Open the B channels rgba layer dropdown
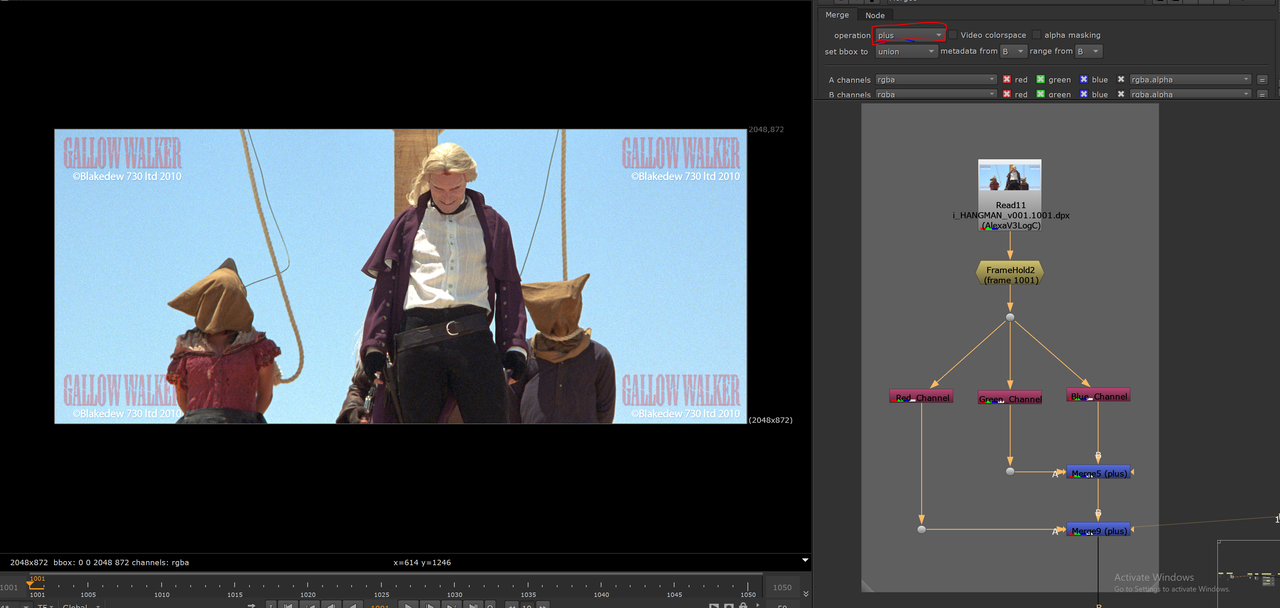 [x=936, y=94]
